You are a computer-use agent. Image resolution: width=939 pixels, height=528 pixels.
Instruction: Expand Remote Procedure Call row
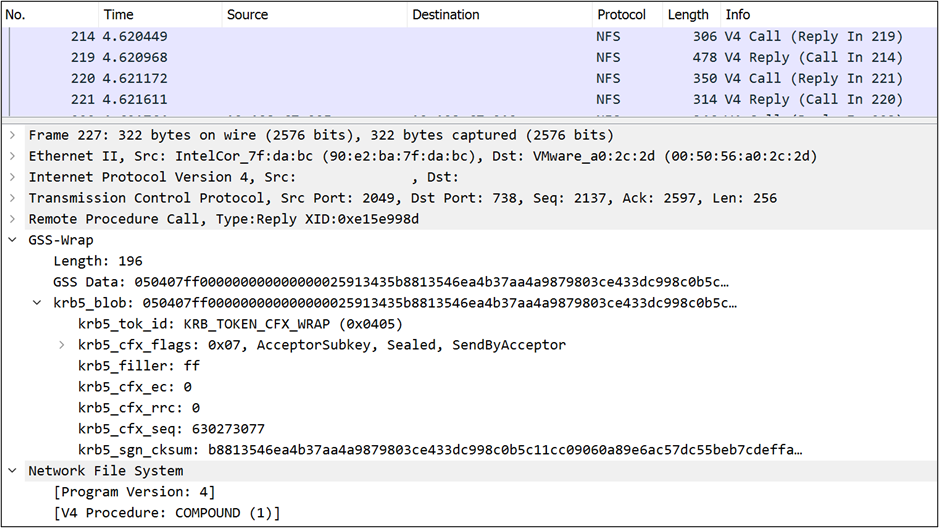click(12, 219)
